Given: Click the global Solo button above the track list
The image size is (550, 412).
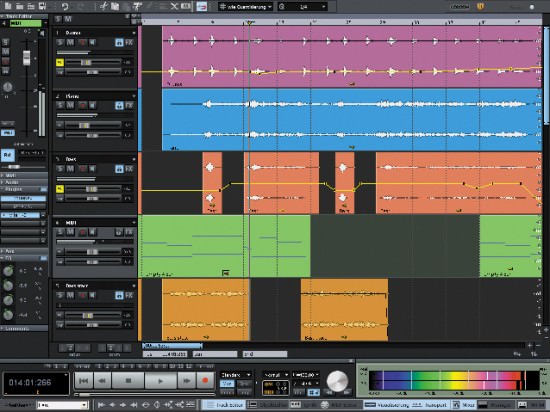Looking at the screenshot, I should (58, 19).
